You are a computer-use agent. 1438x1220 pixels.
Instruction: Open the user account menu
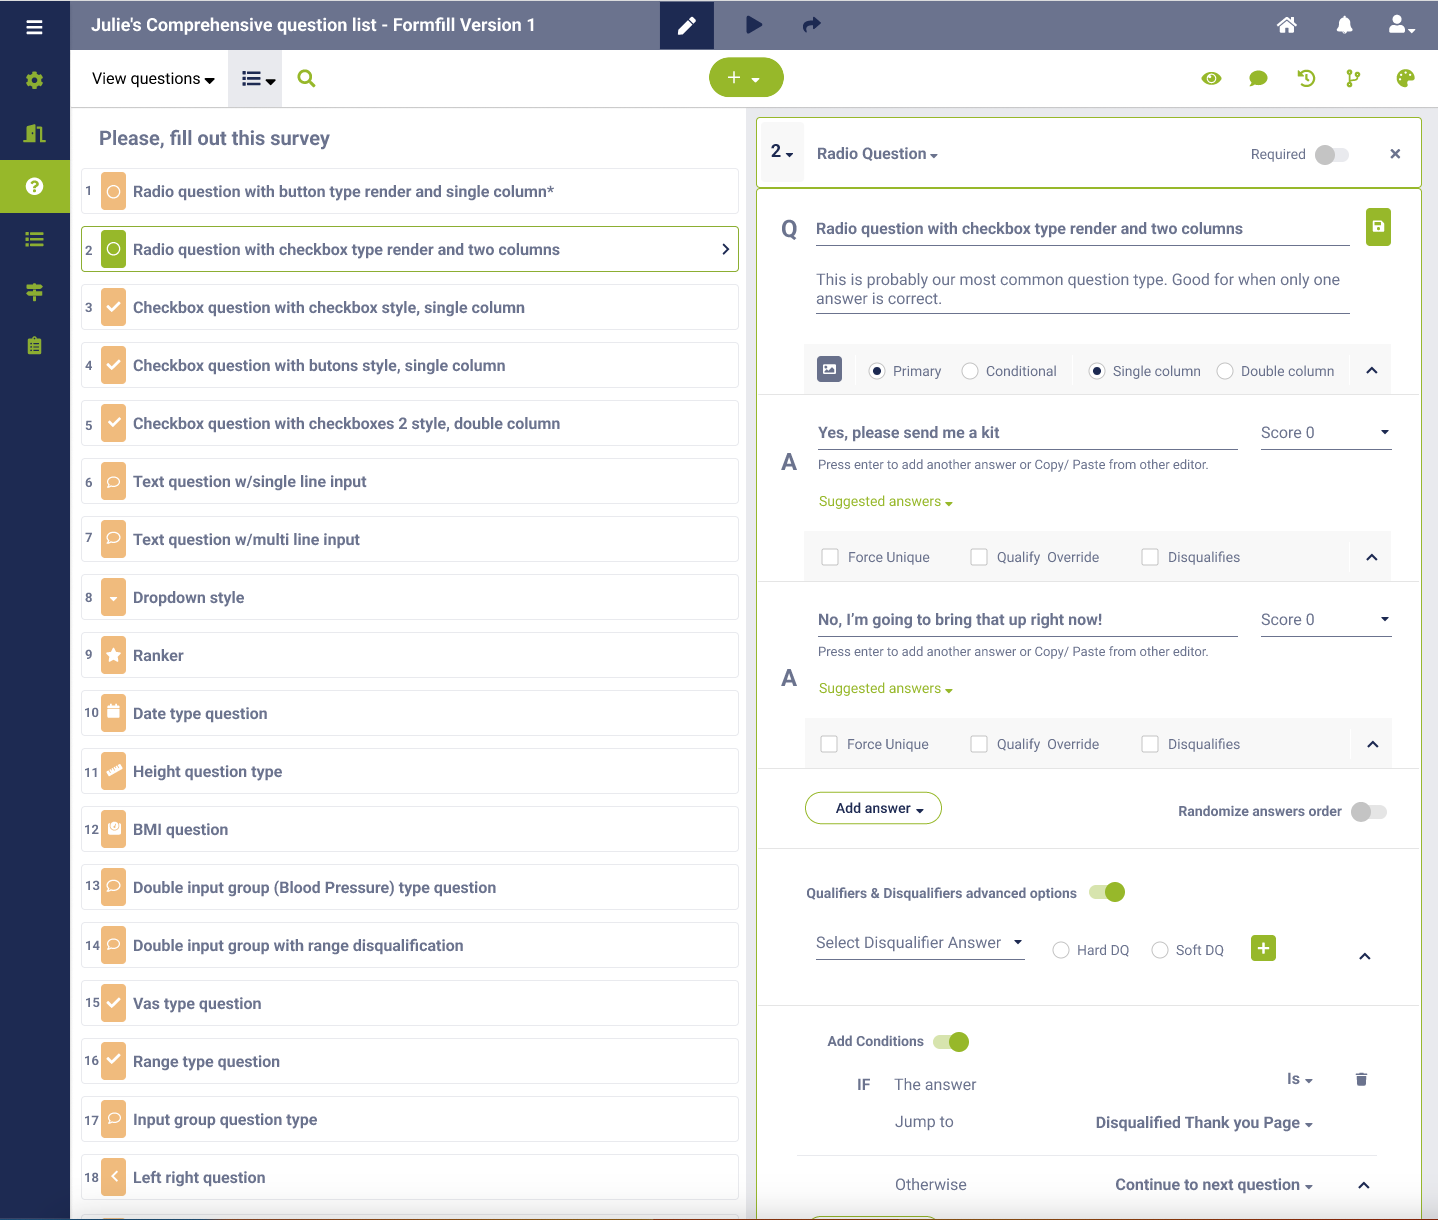click(1401, 25)
